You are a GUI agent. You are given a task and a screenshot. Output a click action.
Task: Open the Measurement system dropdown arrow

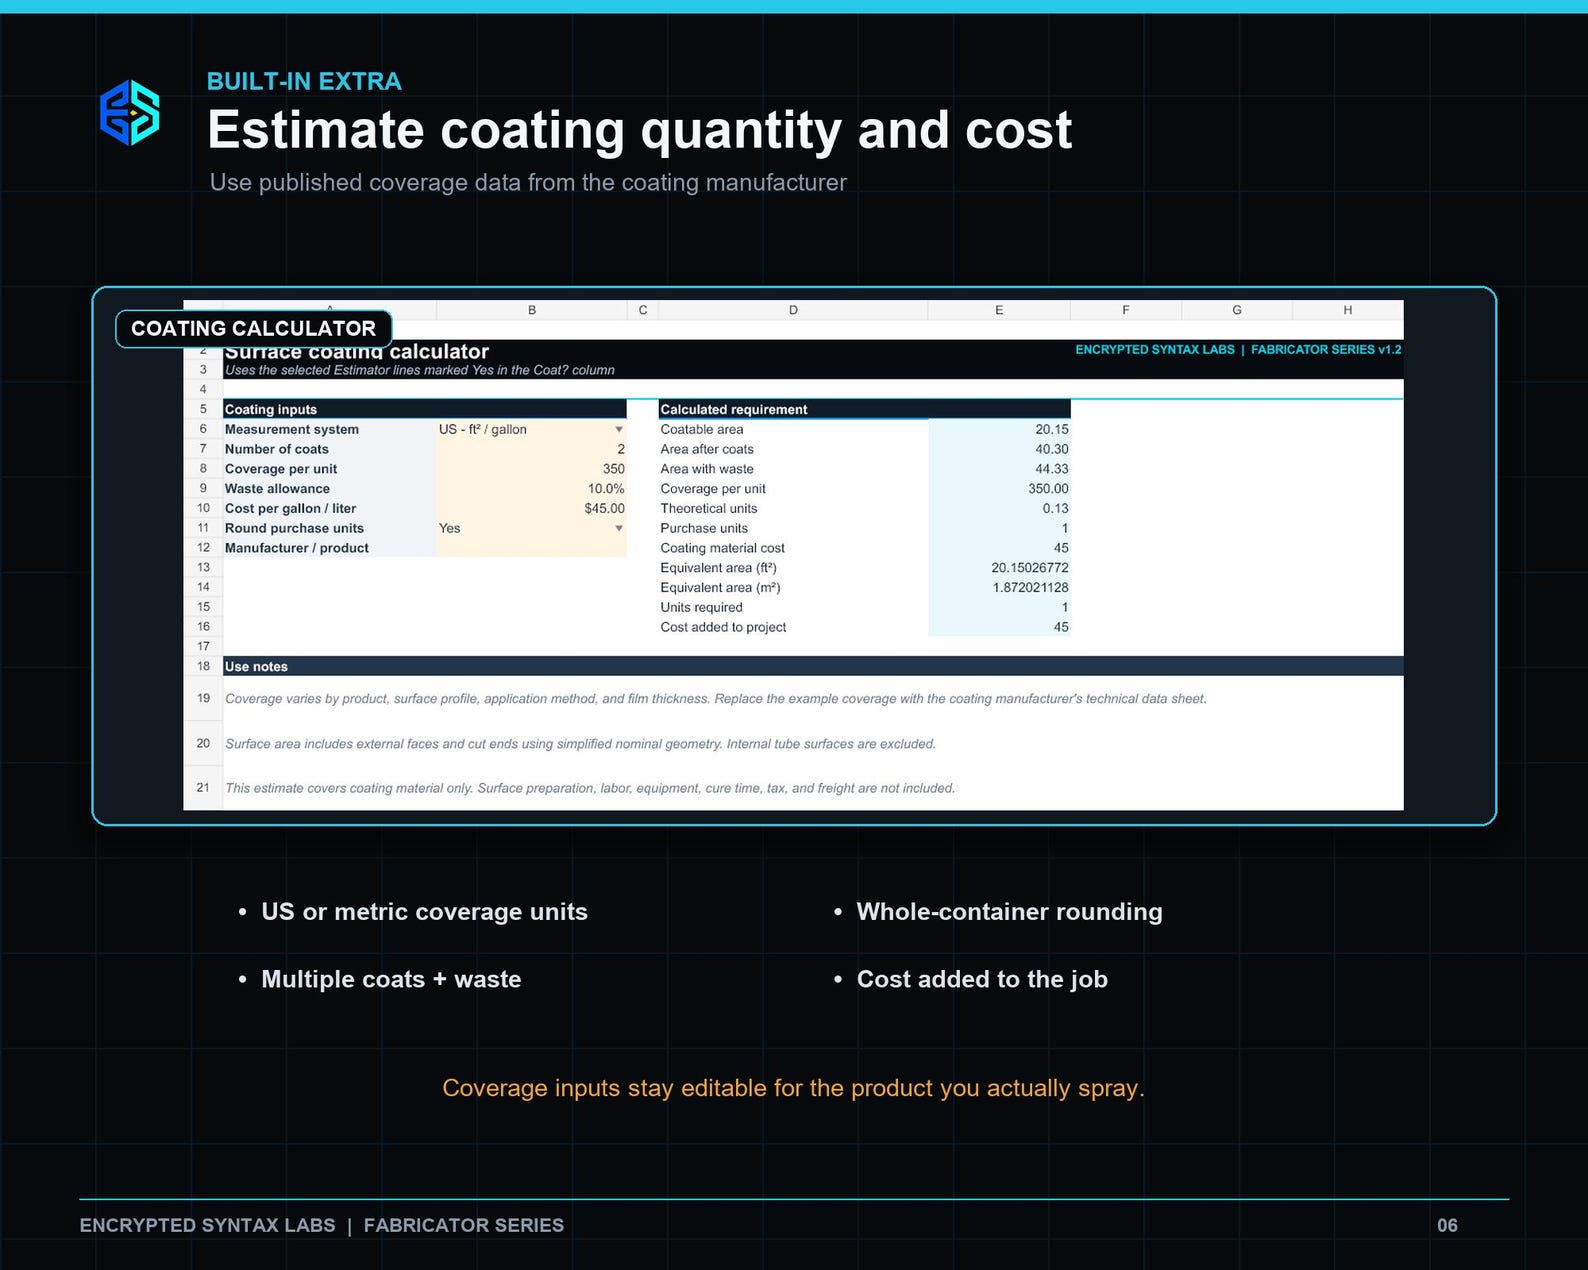pyautogui.click(x=619, y=430)
